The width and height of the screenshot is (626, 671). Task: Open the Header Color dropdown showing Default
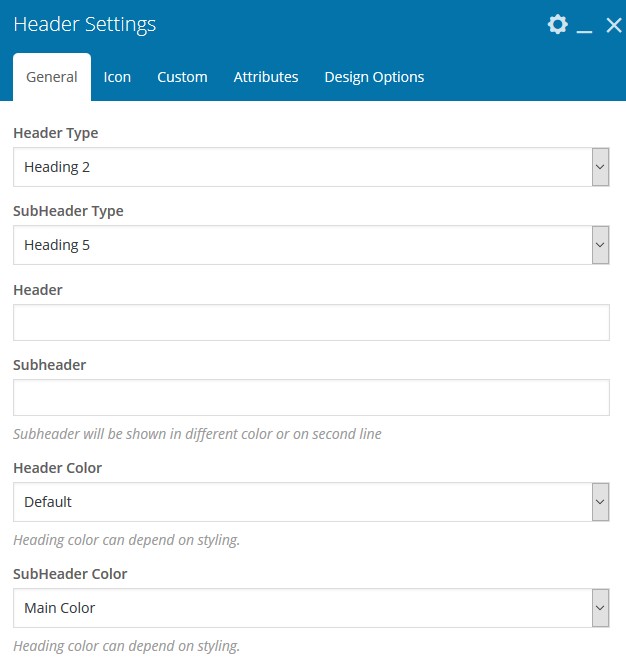click(311, 502)
